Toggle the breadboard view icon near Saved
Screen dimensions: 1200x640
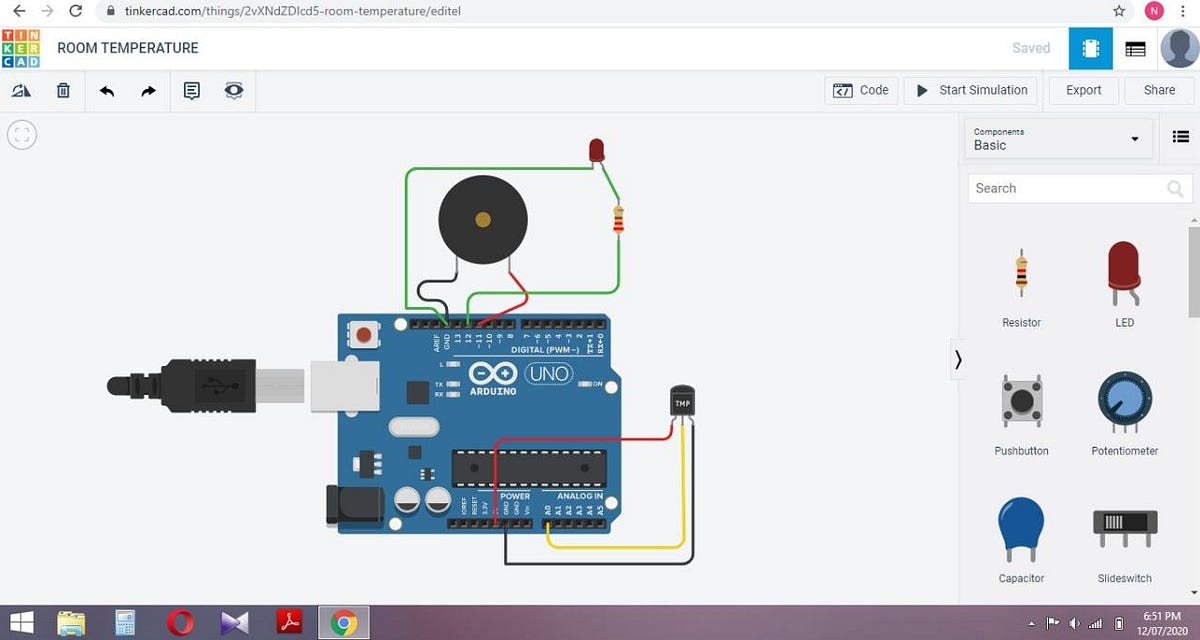[x=1090, y=47]
